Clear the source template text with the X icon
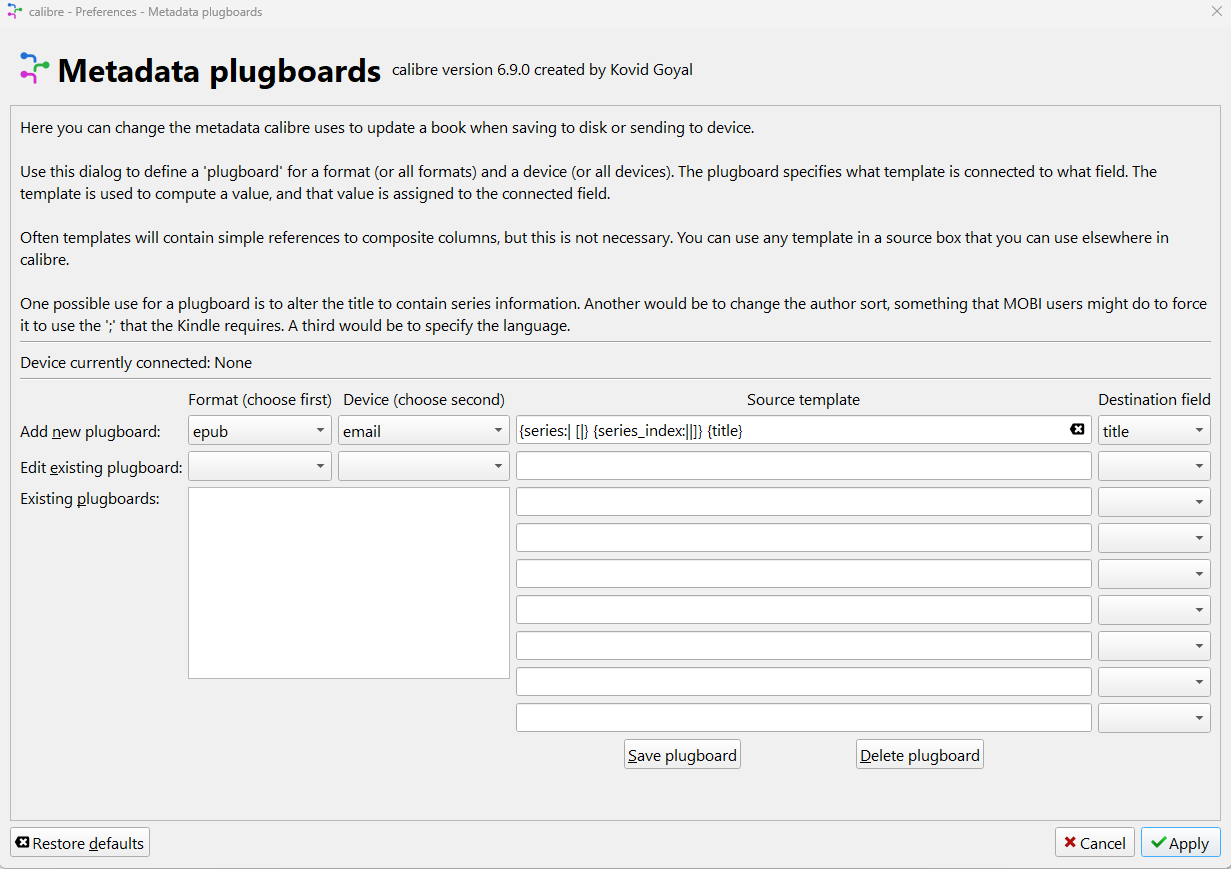 1077,430
